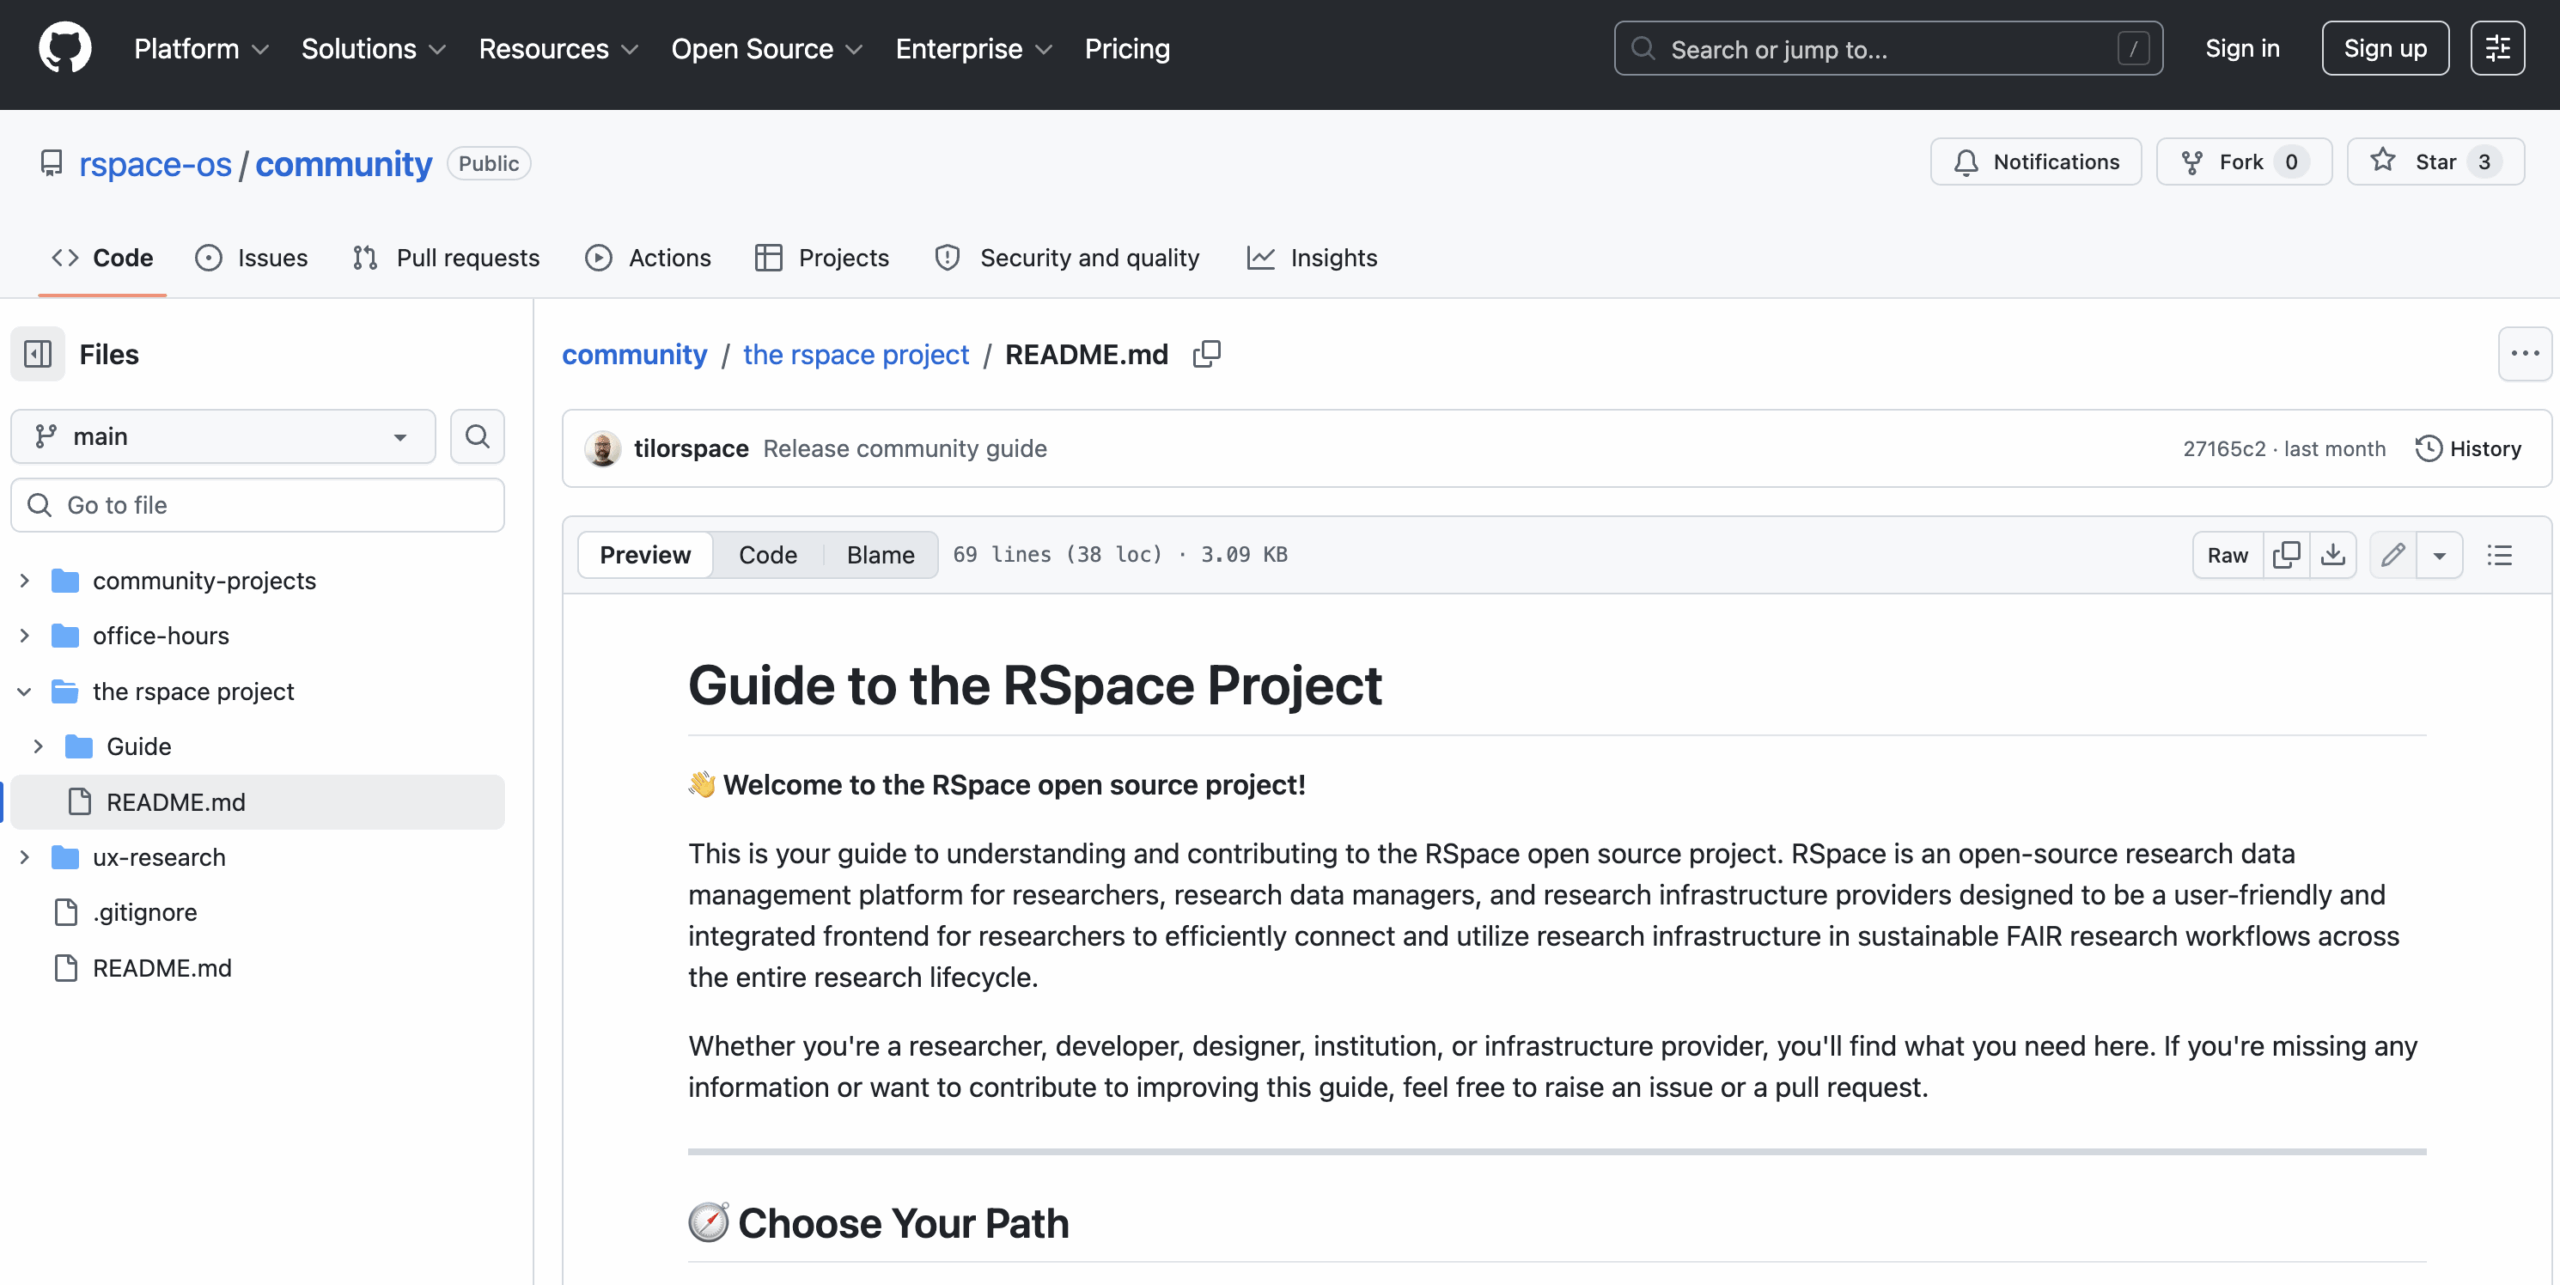Open the appearance settings icon in header

[2497, 48]
